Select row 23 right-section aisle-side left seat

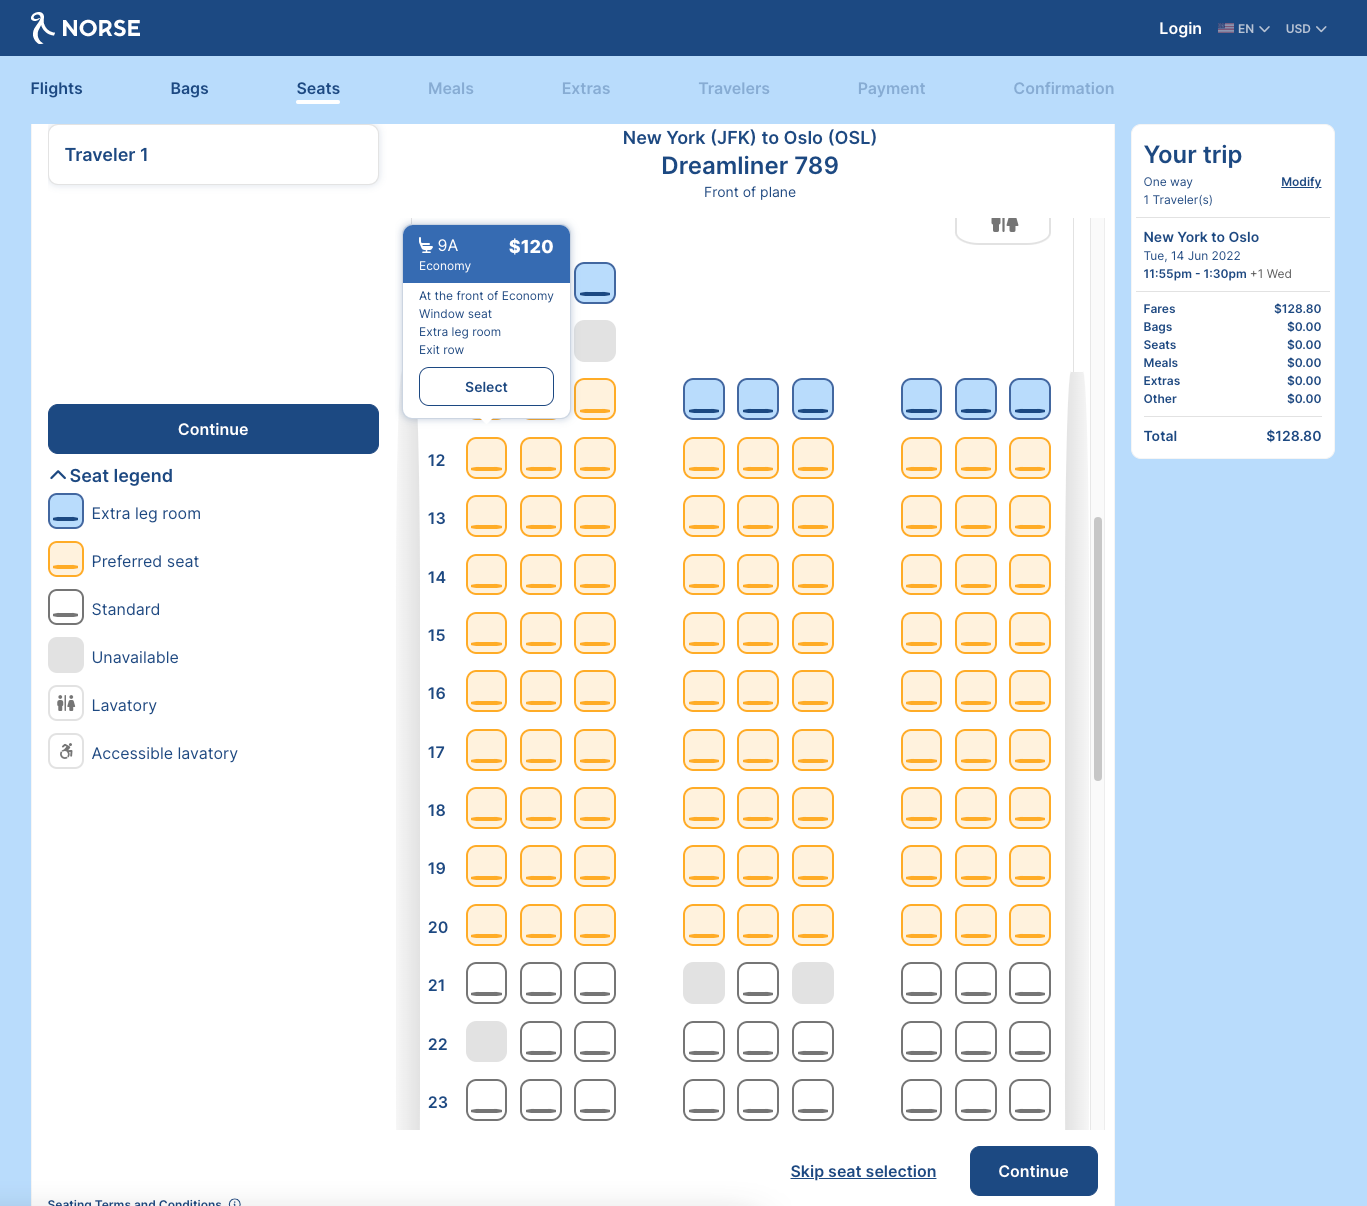(x=922, y=1100)
